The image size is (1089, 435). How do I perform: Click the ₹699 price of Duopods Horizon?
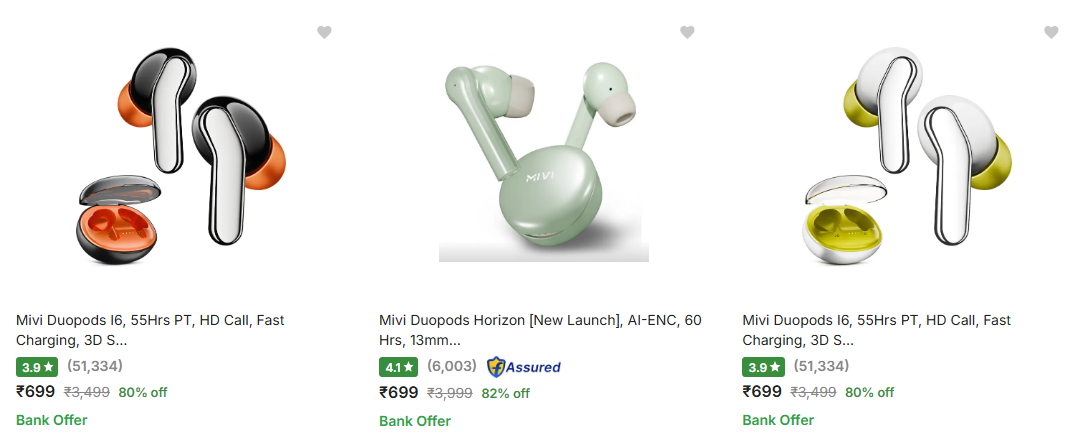[398, 392]
